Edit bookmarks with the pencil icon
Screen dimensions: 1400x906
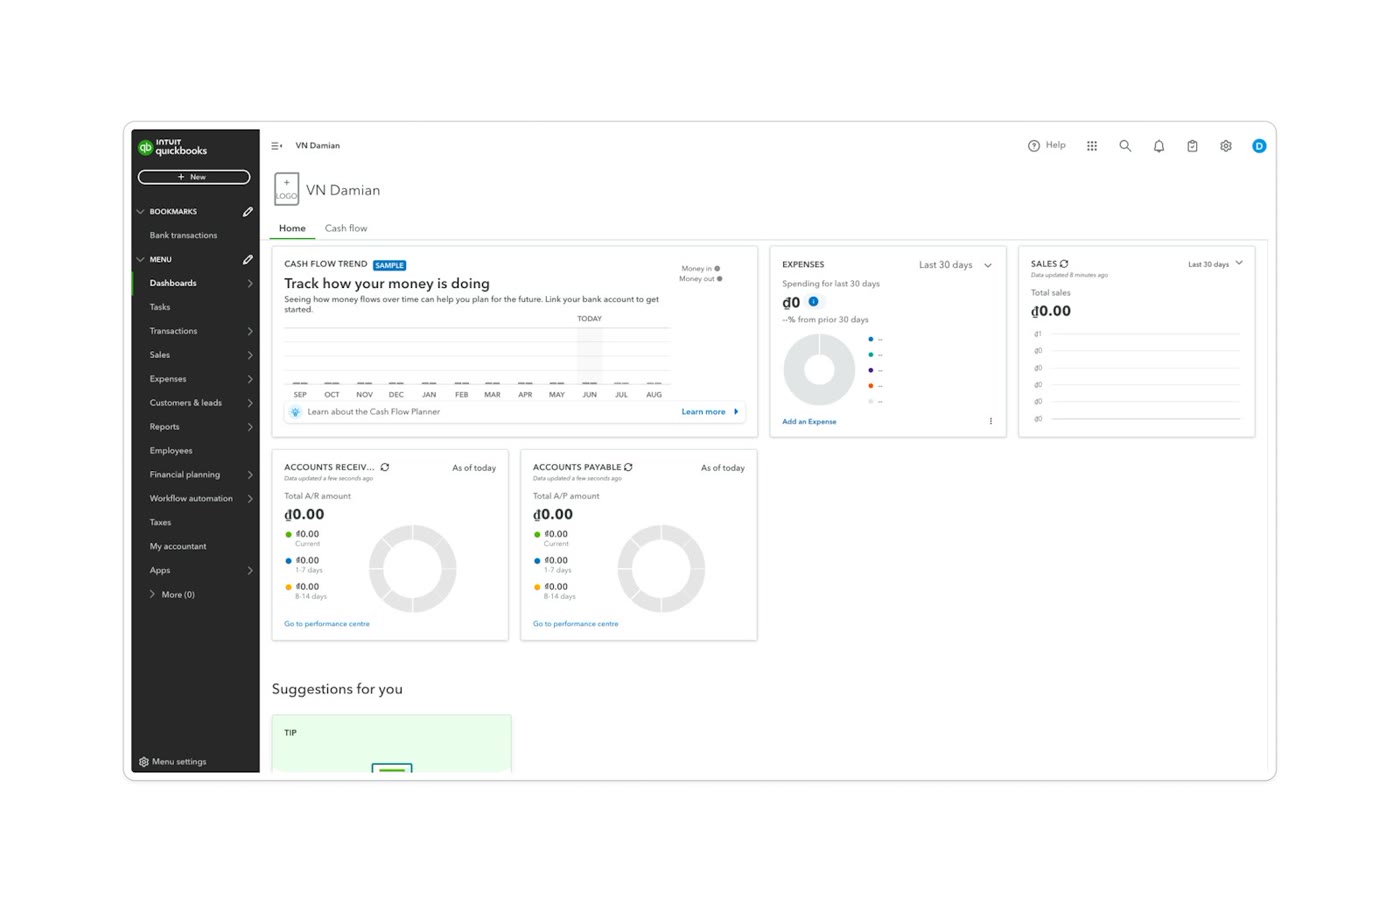click(248, 212)
